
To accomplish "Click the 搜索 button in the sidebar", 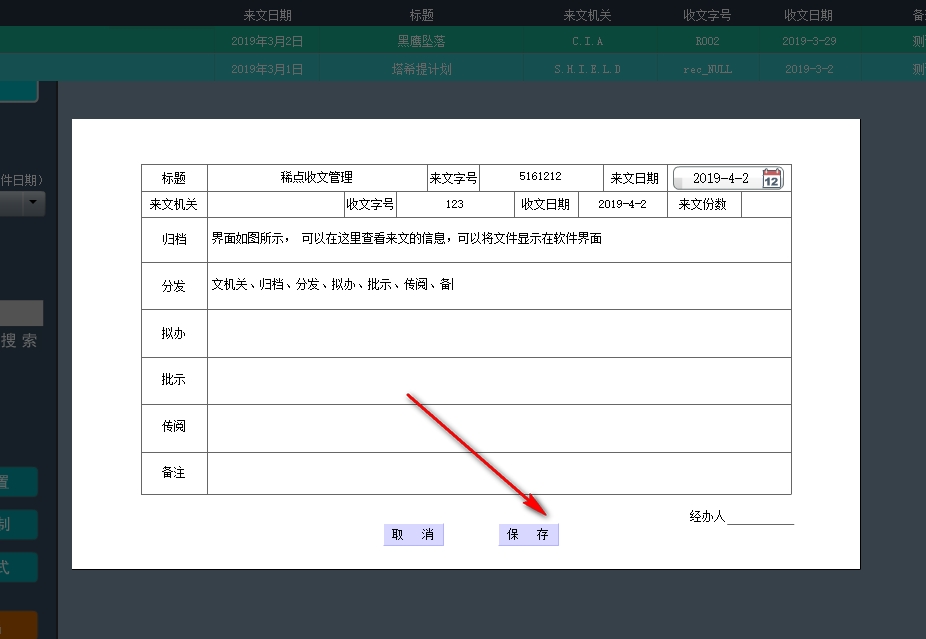I will tap(20, 340).
